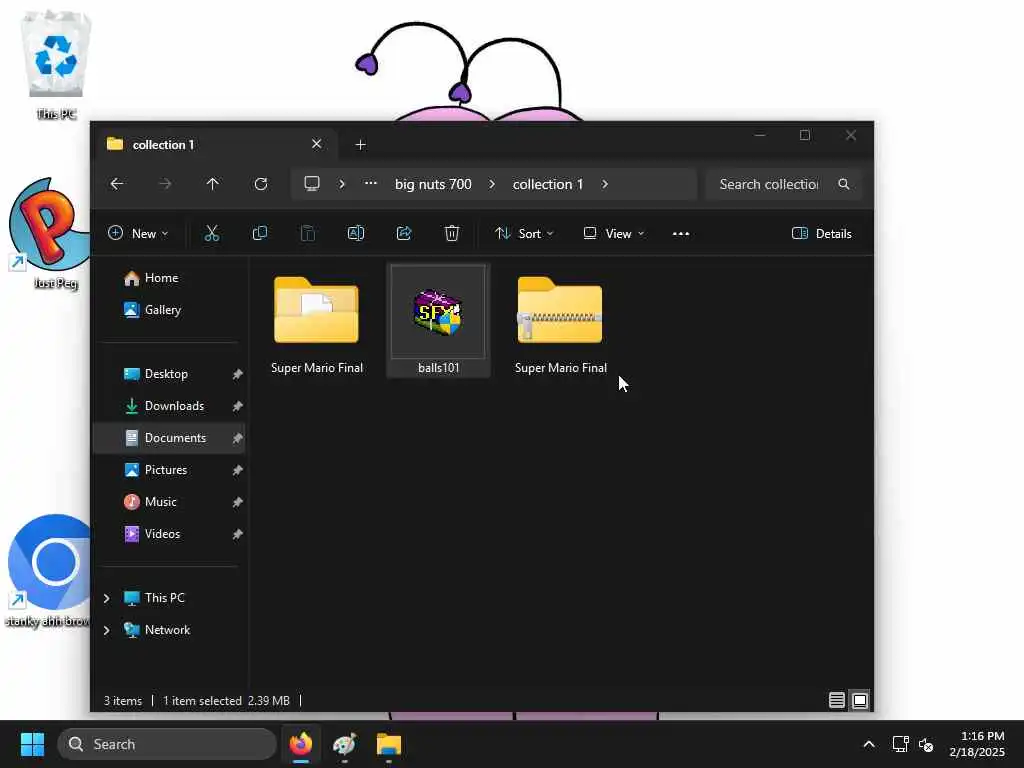Screen dimensions: 1024x768
Task: Unpin Music using its pin icon
Action: [238, 502]
